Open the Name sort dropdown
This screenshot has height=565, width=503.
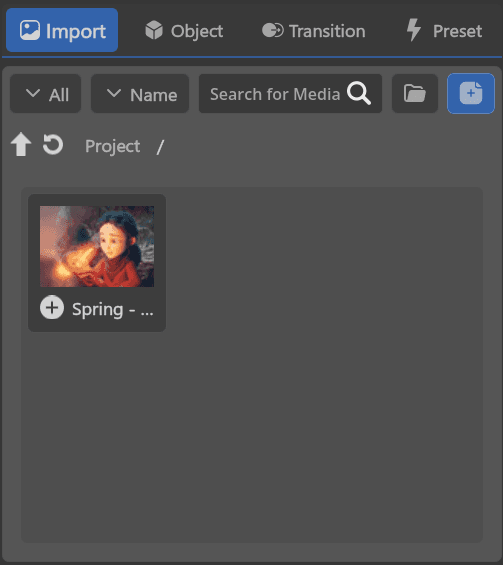coord(140,94)
